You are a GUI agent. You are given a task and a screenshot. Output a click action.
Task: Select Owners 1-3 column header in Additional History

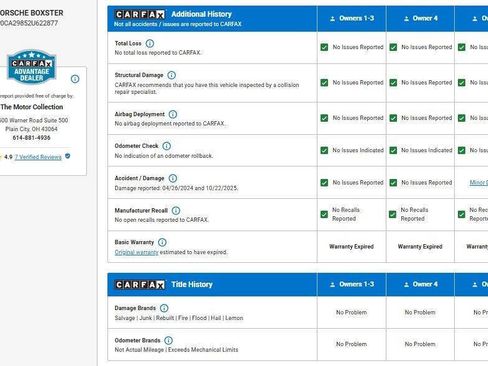[352, 18]
